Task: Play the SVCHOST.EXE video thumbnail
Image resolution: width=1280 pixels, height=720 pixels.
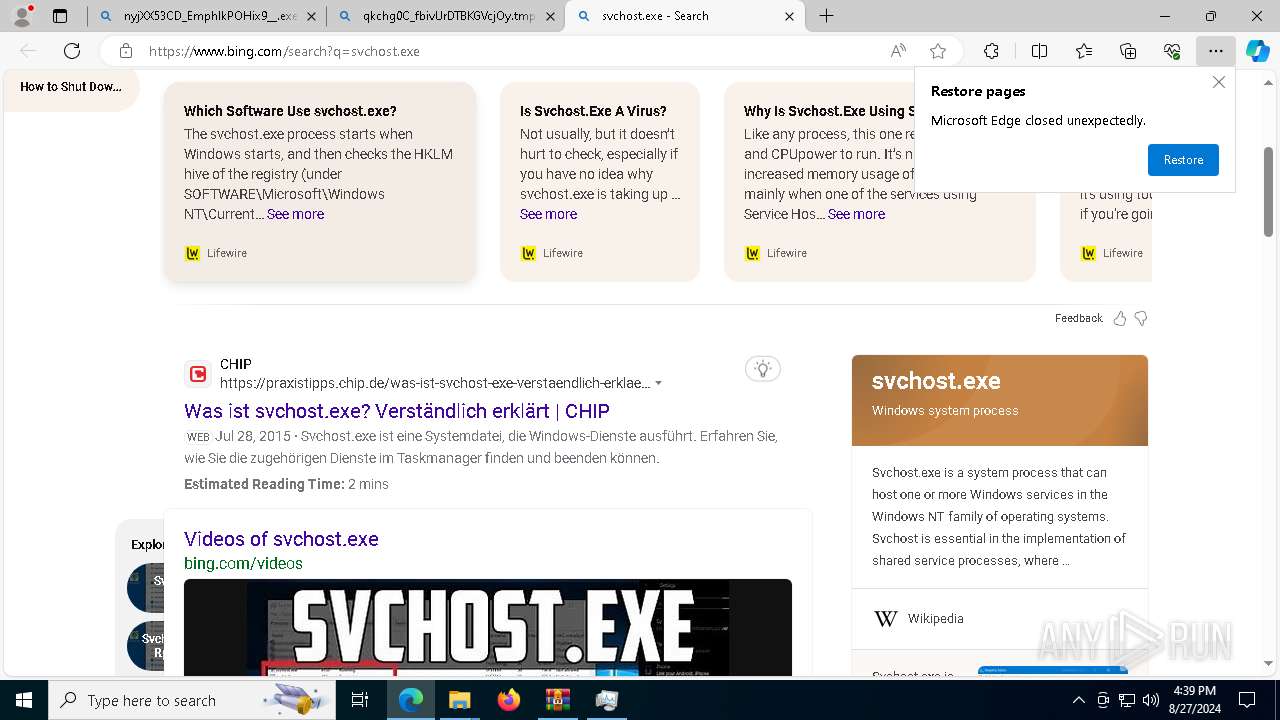Action: click(488, 628)
